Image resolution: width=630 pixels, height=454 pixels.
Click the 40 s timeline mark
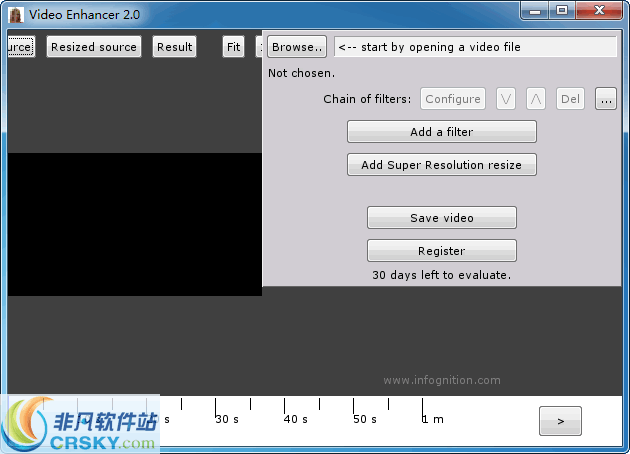pos(296,419)
